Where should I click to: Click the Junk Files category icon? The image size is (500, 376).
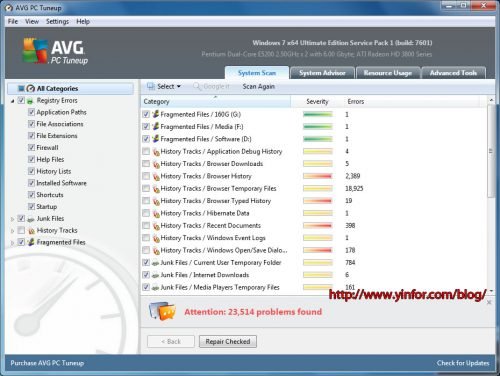[31, 219]
